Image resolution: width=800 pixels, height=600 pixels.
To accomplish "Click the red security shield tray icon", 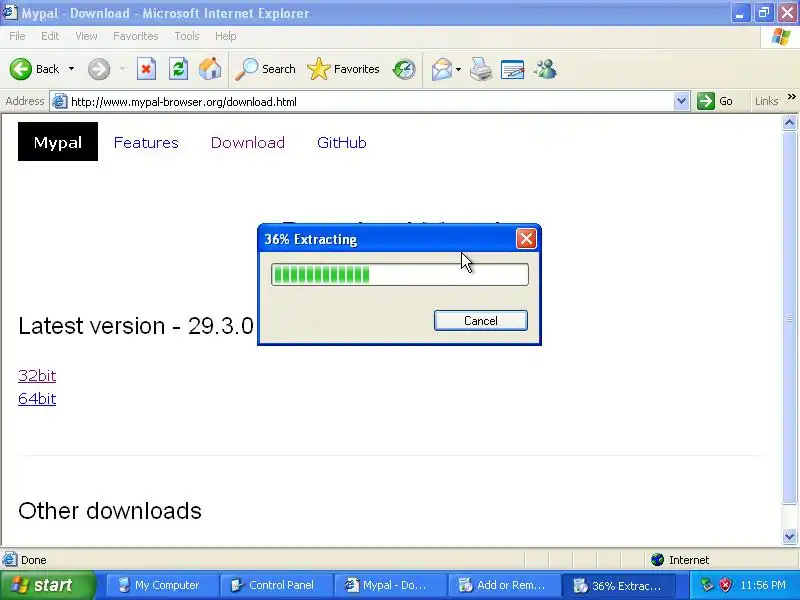I will point(725,585).
